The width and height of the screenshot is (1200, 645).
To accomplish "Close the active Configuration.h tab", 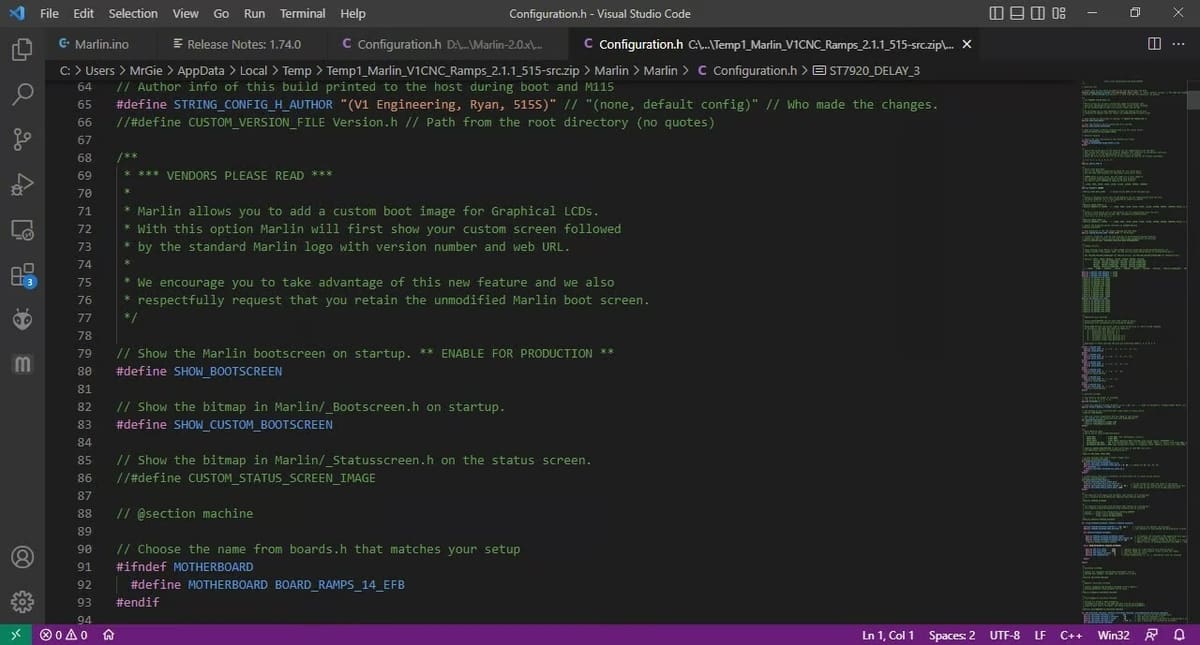I will point(967,44).
